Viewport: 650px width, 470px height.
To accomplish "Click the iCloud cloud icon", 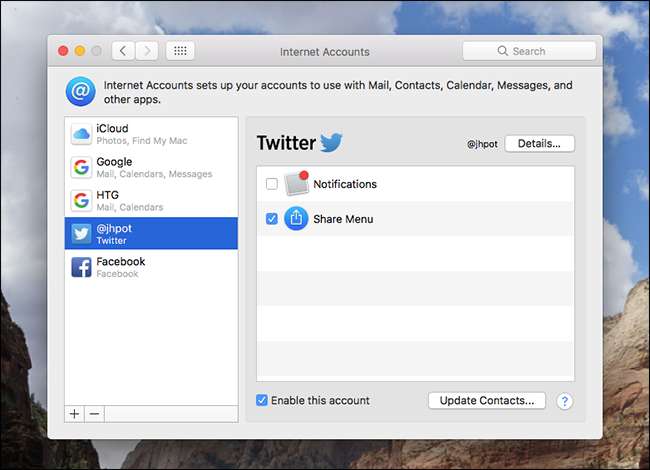I will (x=81, y=134).
